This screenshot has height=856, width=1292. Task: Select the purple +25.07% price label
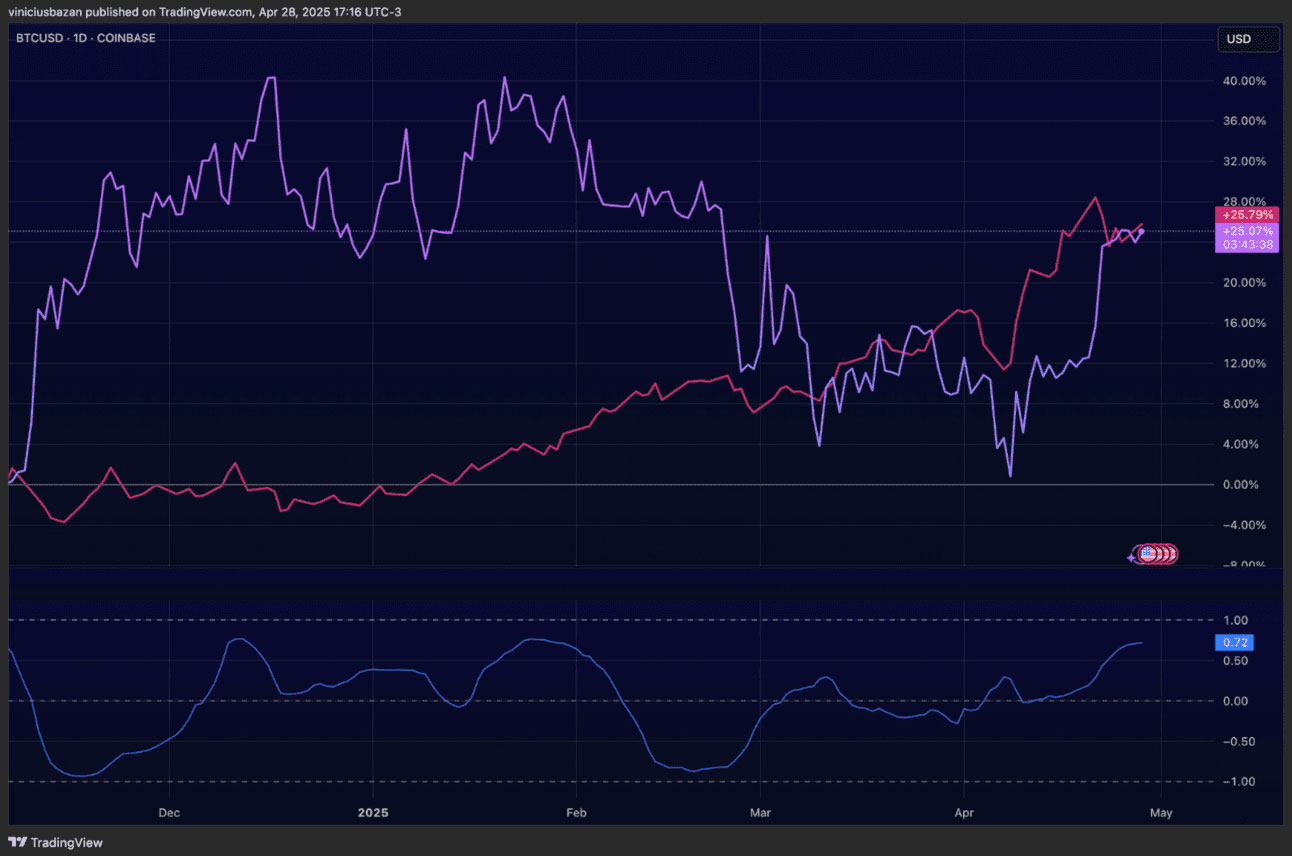(1246, 230)
